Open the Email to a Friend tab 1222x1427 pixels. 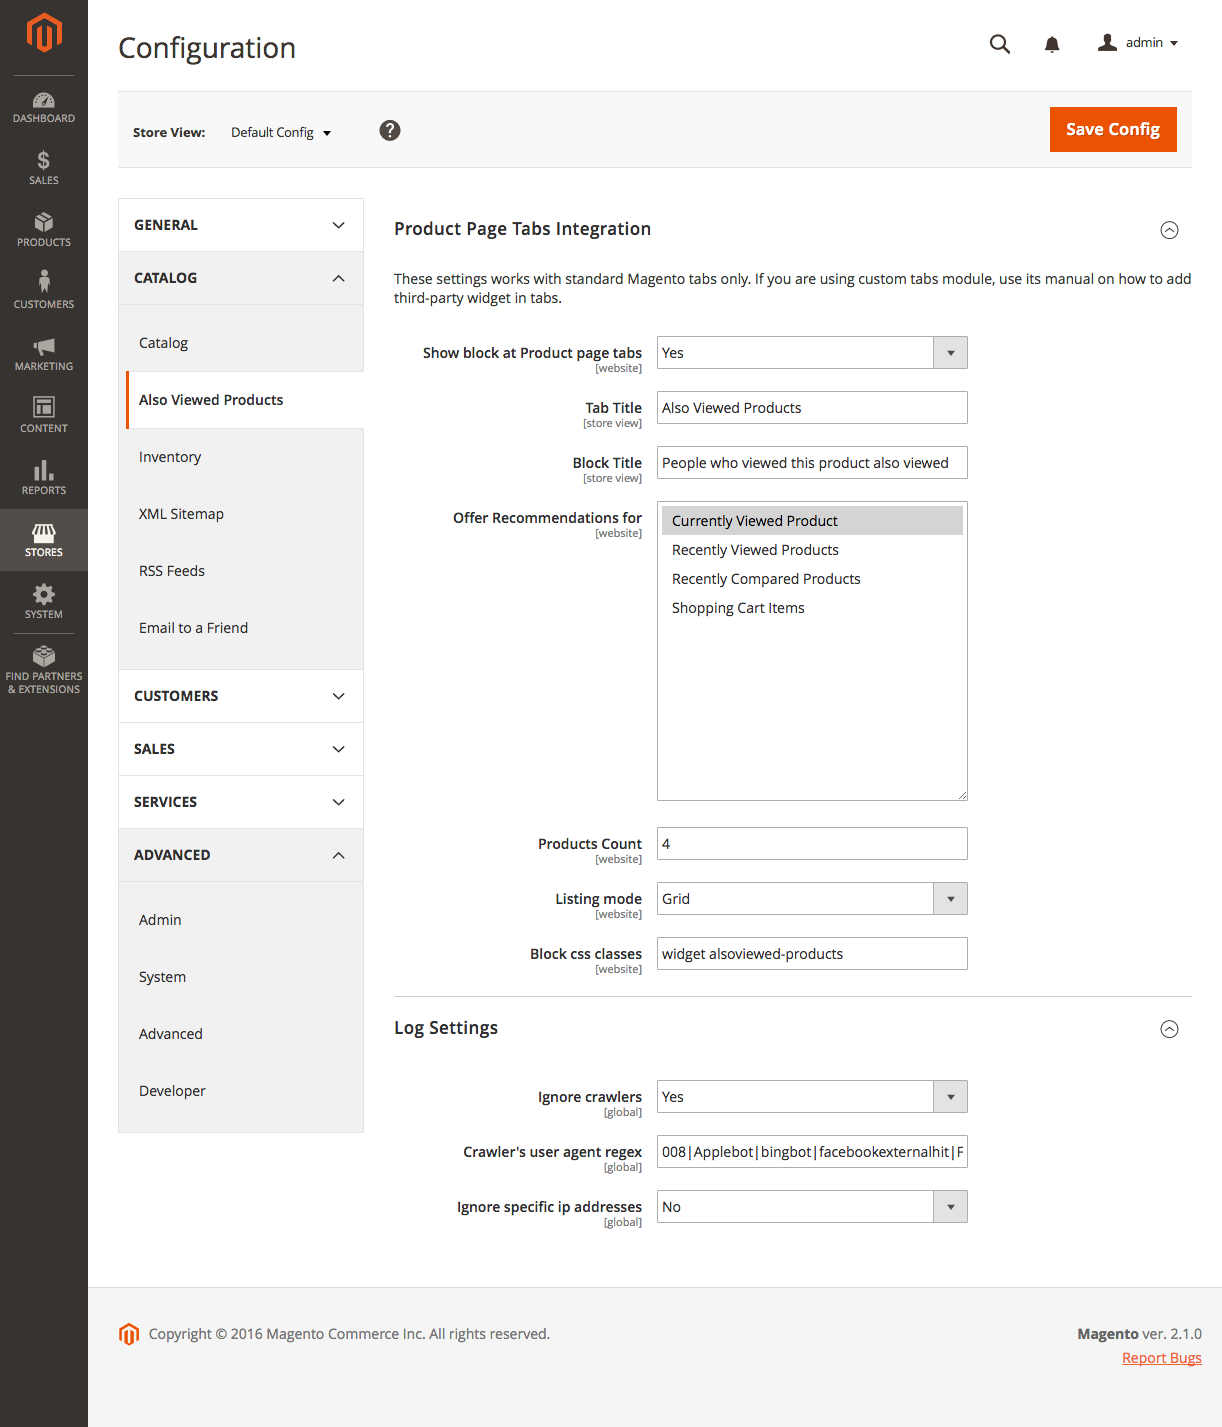241,628
